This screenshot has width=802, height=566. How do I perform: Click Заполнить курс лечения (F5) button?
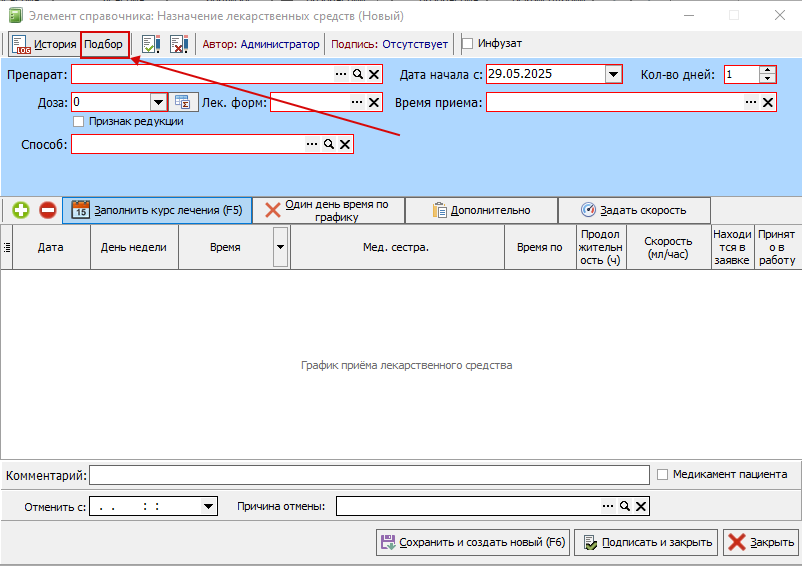pyautogui.click(x=157, y=210)
